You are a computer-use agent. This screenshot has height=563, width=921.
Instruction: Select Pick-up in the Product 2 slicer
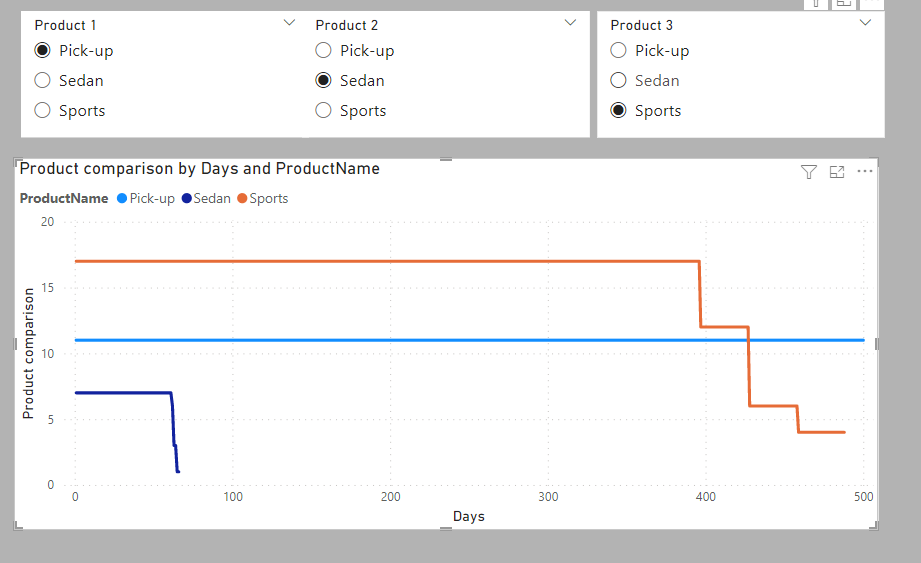323,50
